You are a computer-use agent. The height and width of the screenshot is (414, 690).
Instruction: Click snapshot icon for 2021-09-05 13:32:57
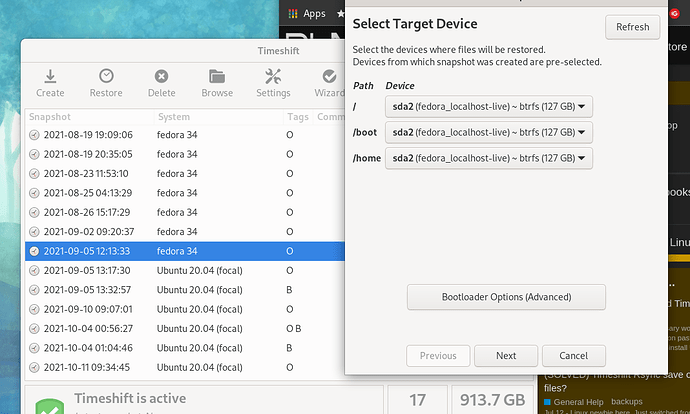click(x=34, y=289)
